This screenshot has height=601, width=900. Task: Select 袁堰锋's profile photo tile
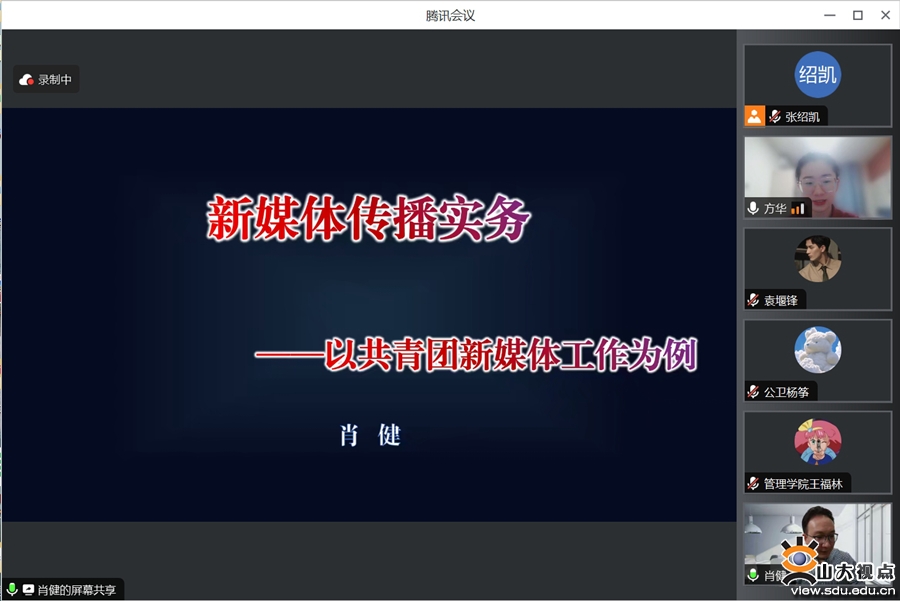817,259
